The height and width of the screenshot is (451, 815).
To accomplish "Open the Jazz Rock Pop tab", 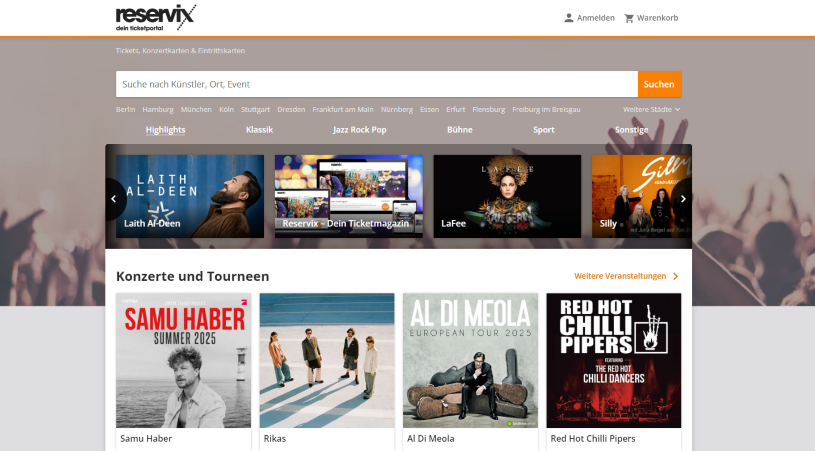I will tap(359, 130).
